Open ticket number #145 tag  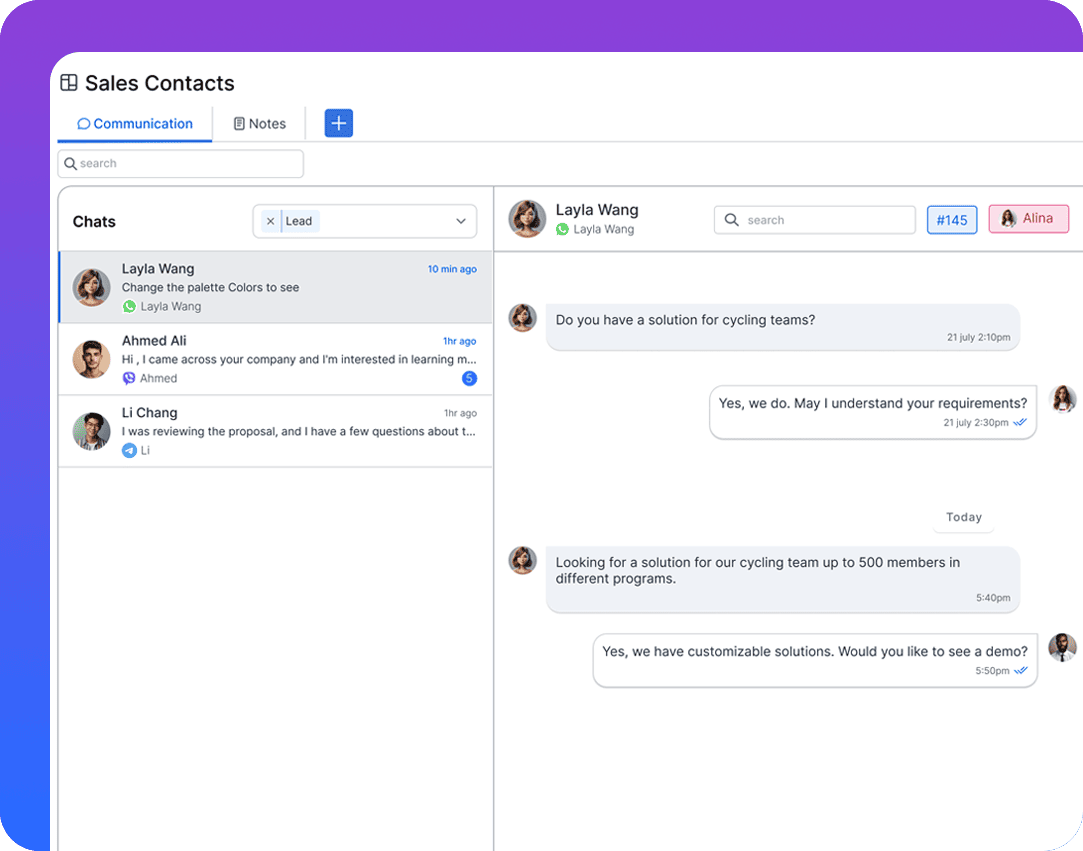951,220
